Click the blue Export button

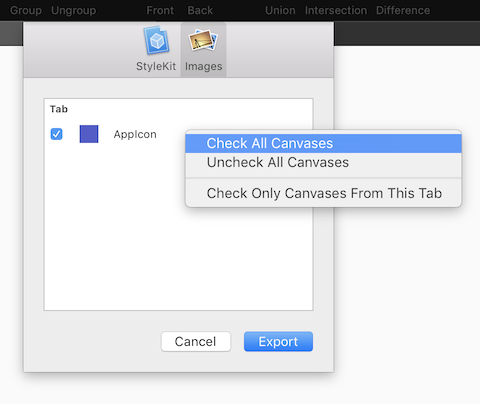pos(278,341)
